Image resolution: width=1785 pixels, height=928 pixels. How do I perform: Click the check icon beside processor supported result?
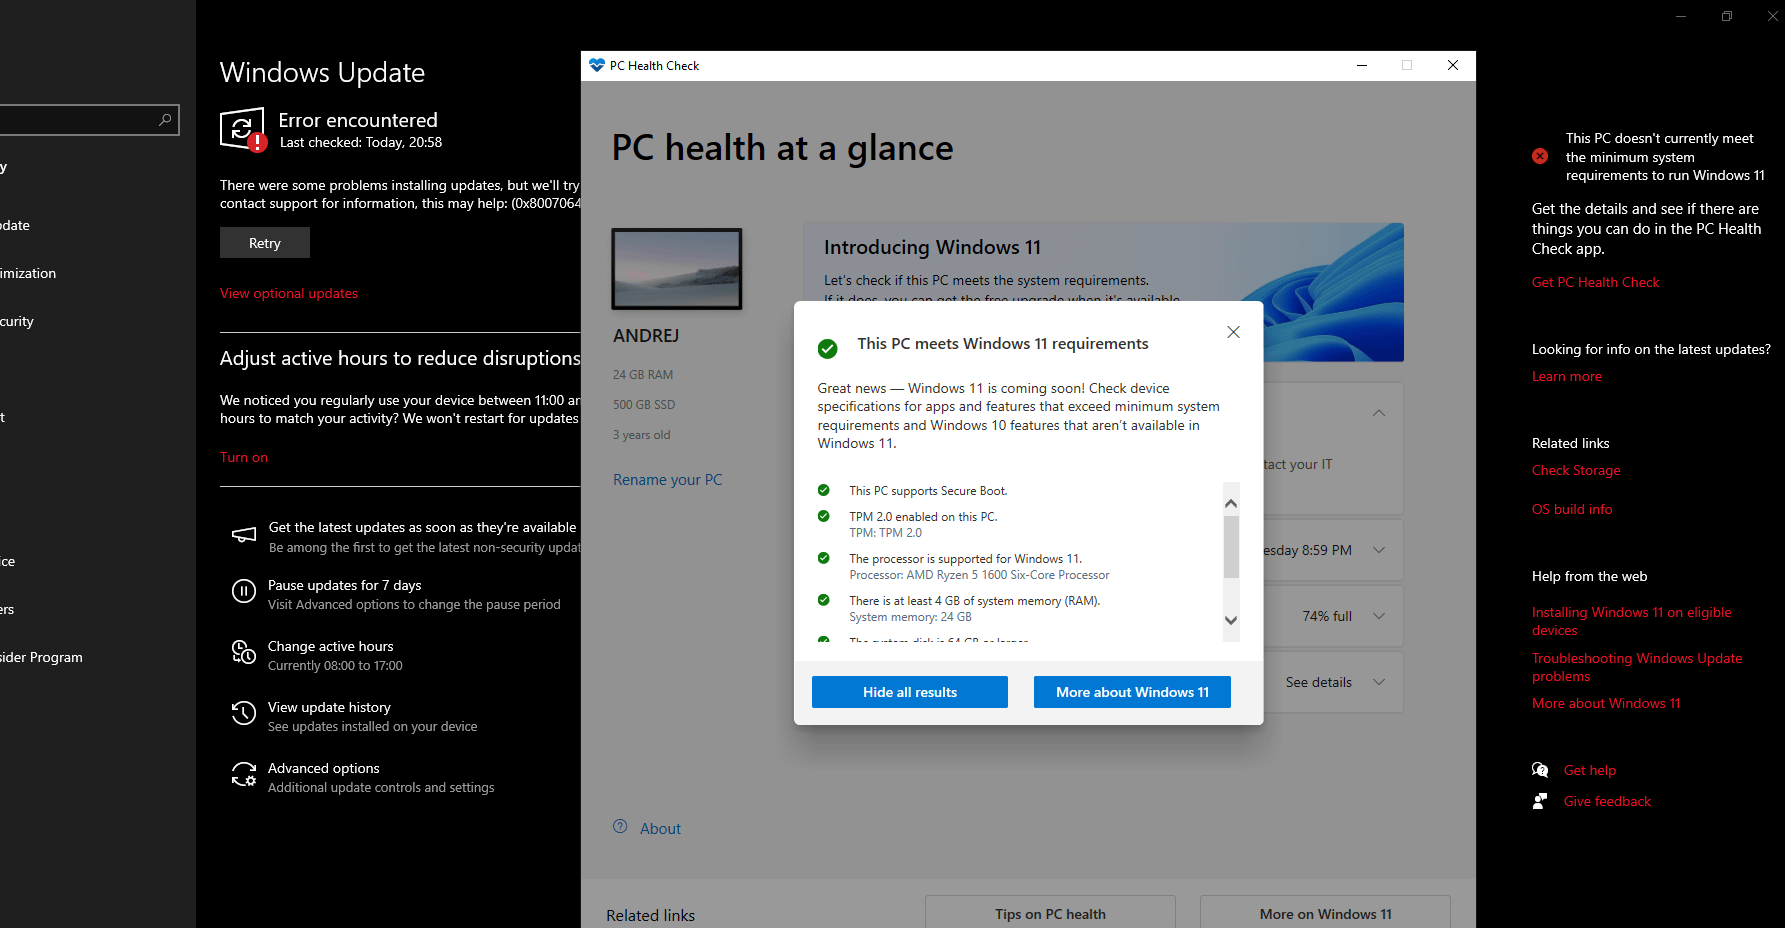coord(823,558)
